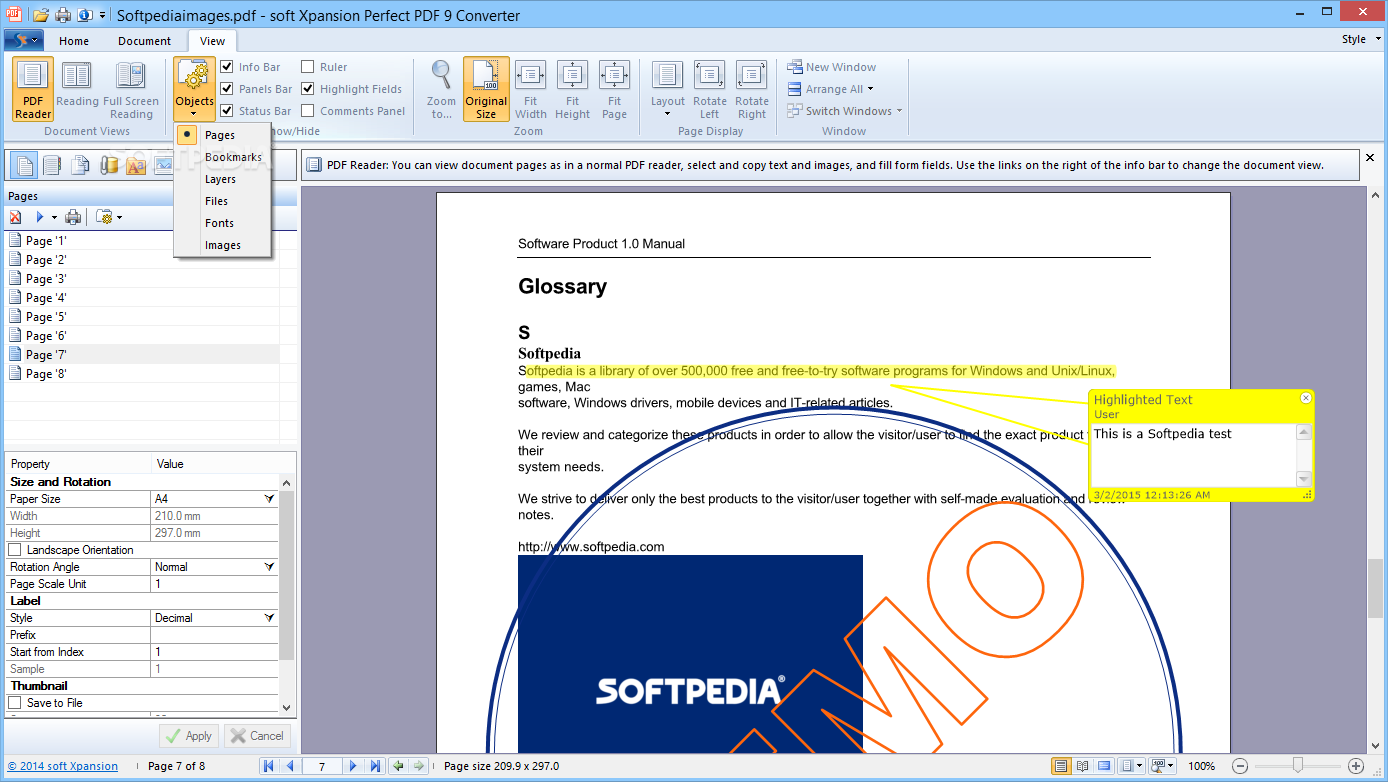Check Landscape Orientation option
Image resolution: width=1388 pixels, height=782 pixels.
click(15, 550)
